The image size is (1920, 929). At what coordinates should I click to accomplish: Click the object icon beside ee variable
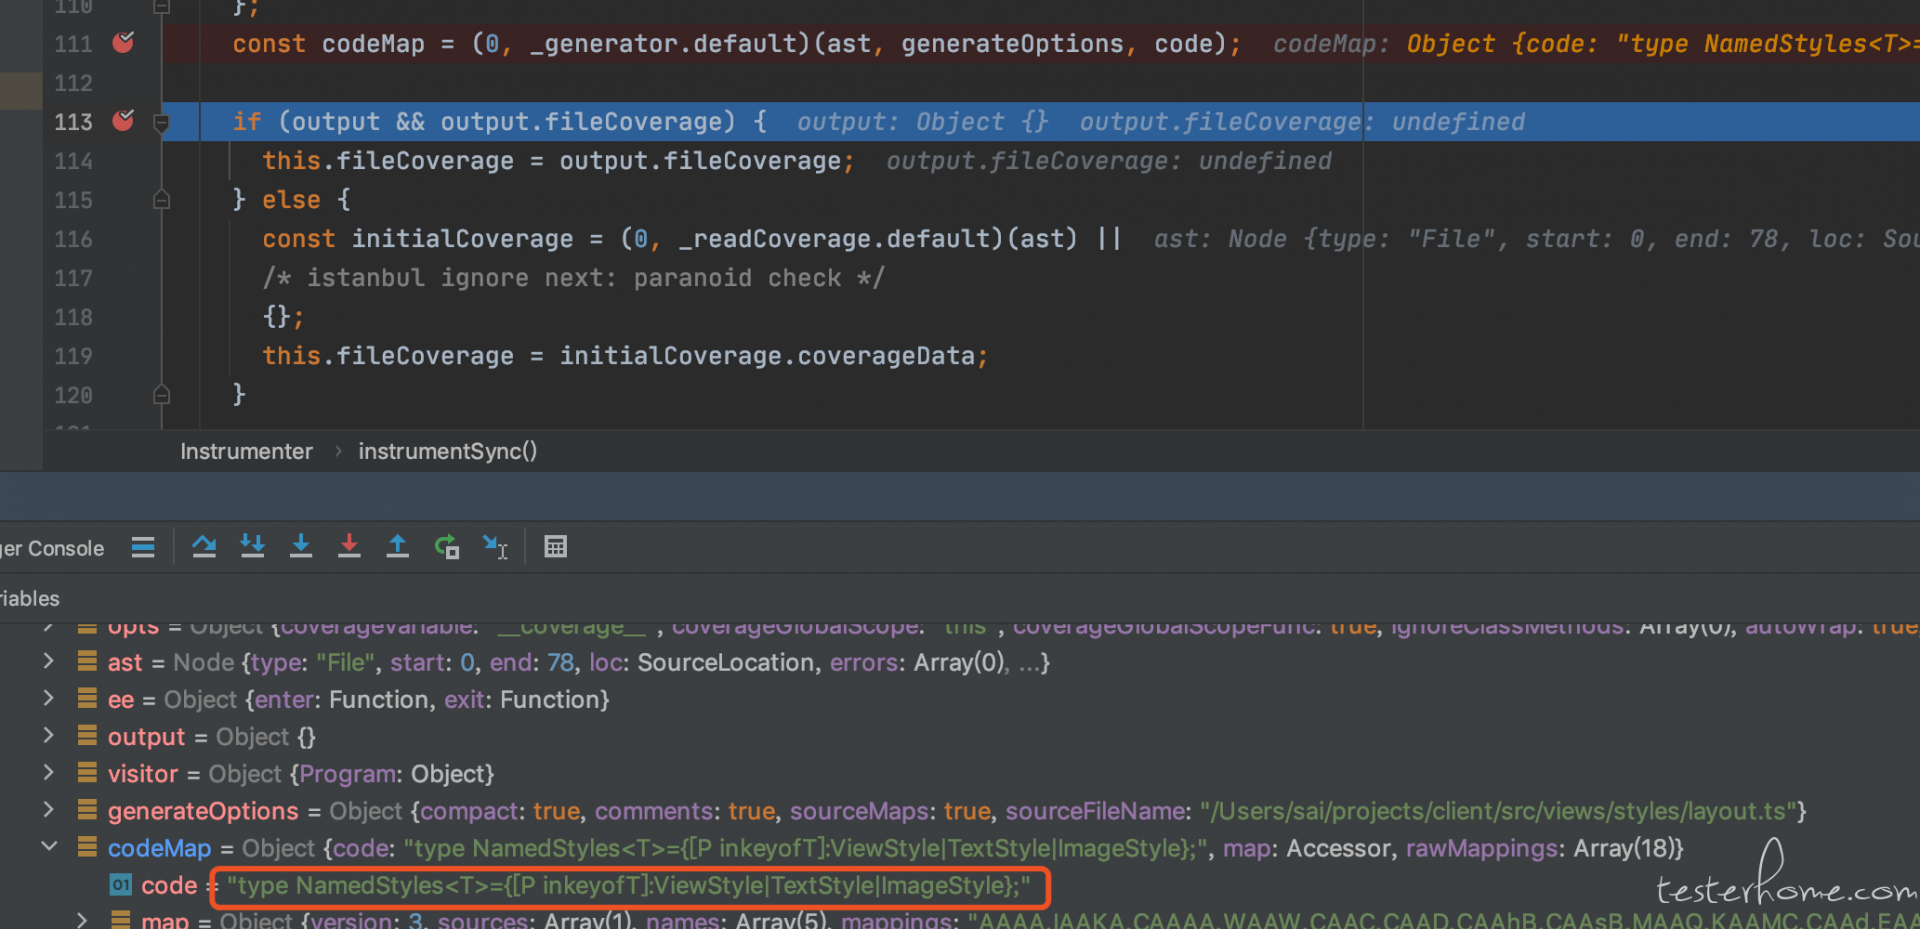click(x=88, y=699)
